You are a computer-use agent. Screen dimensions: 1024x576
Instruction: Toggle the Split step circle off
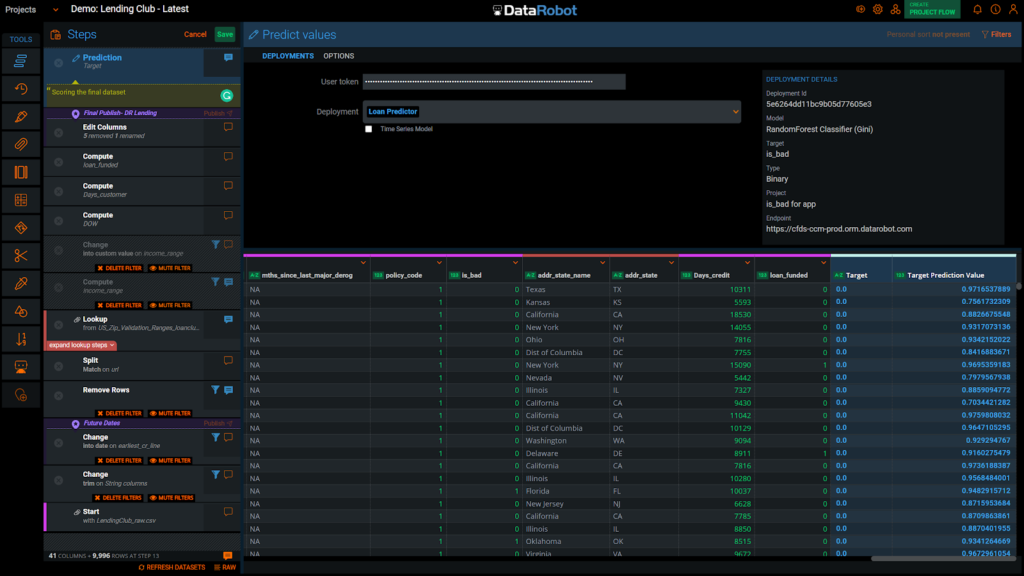click(59, 365)
